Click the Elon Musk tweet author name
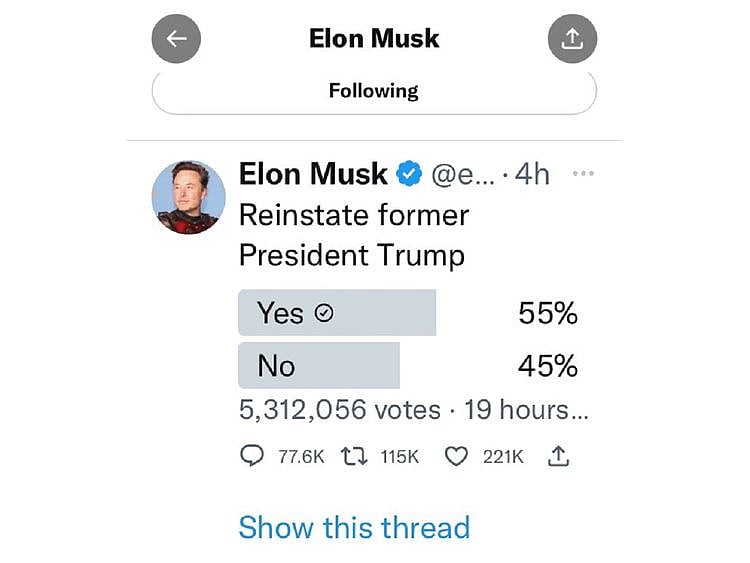Viewport: 750px width, 563px height. (x=313, y=174)
